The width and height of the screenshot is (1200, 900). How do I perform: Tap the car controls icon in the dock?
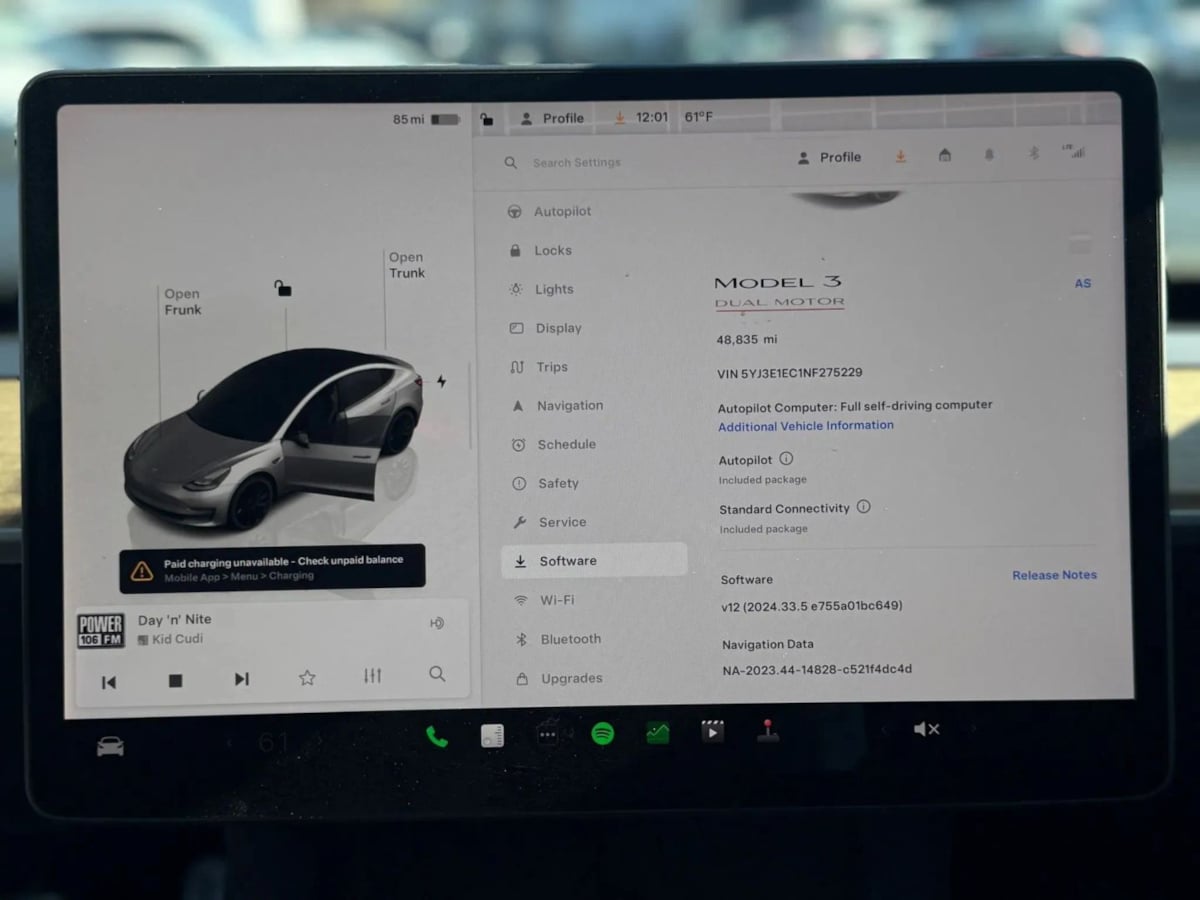click(110, 746)
